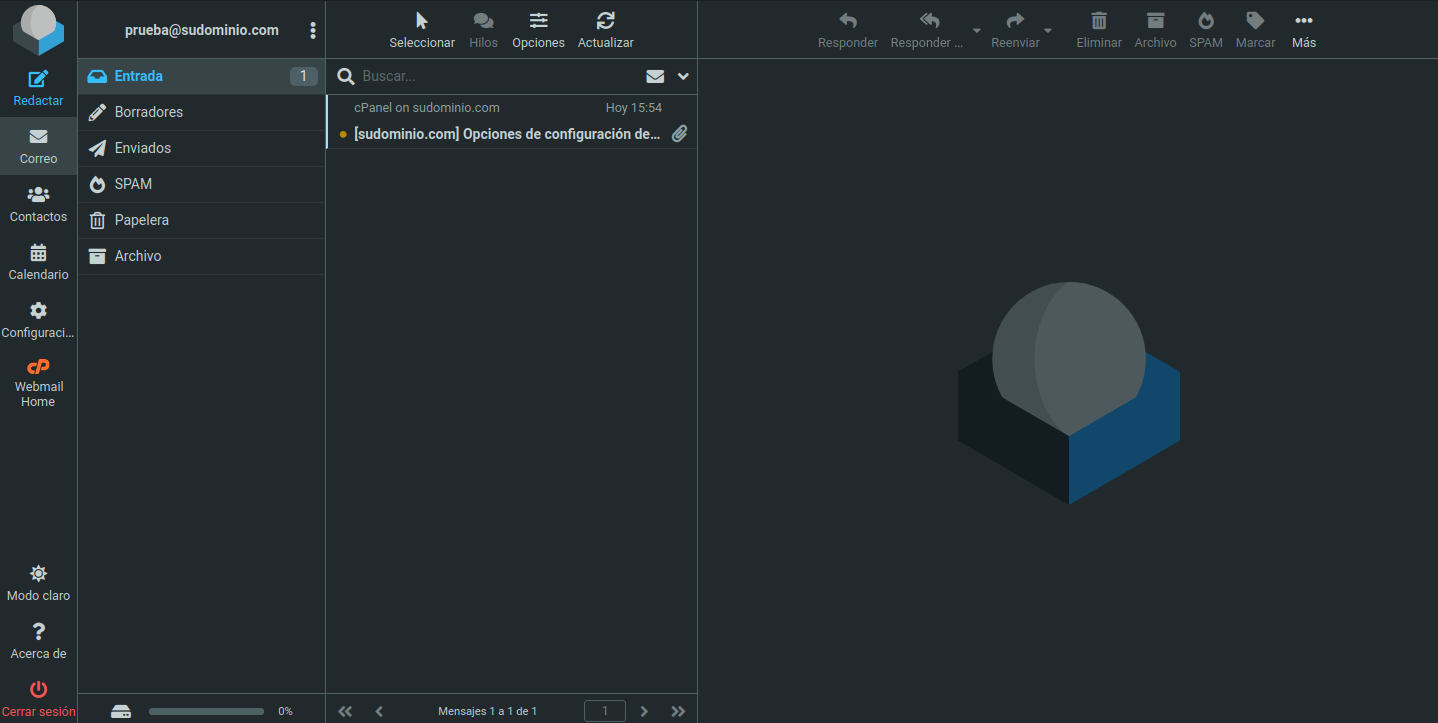The width and height of the screenshot is (1438, 723).
Task: Click the Seleccionar toolbar tool
Action: pyautogui.click(x=422, y=30)
